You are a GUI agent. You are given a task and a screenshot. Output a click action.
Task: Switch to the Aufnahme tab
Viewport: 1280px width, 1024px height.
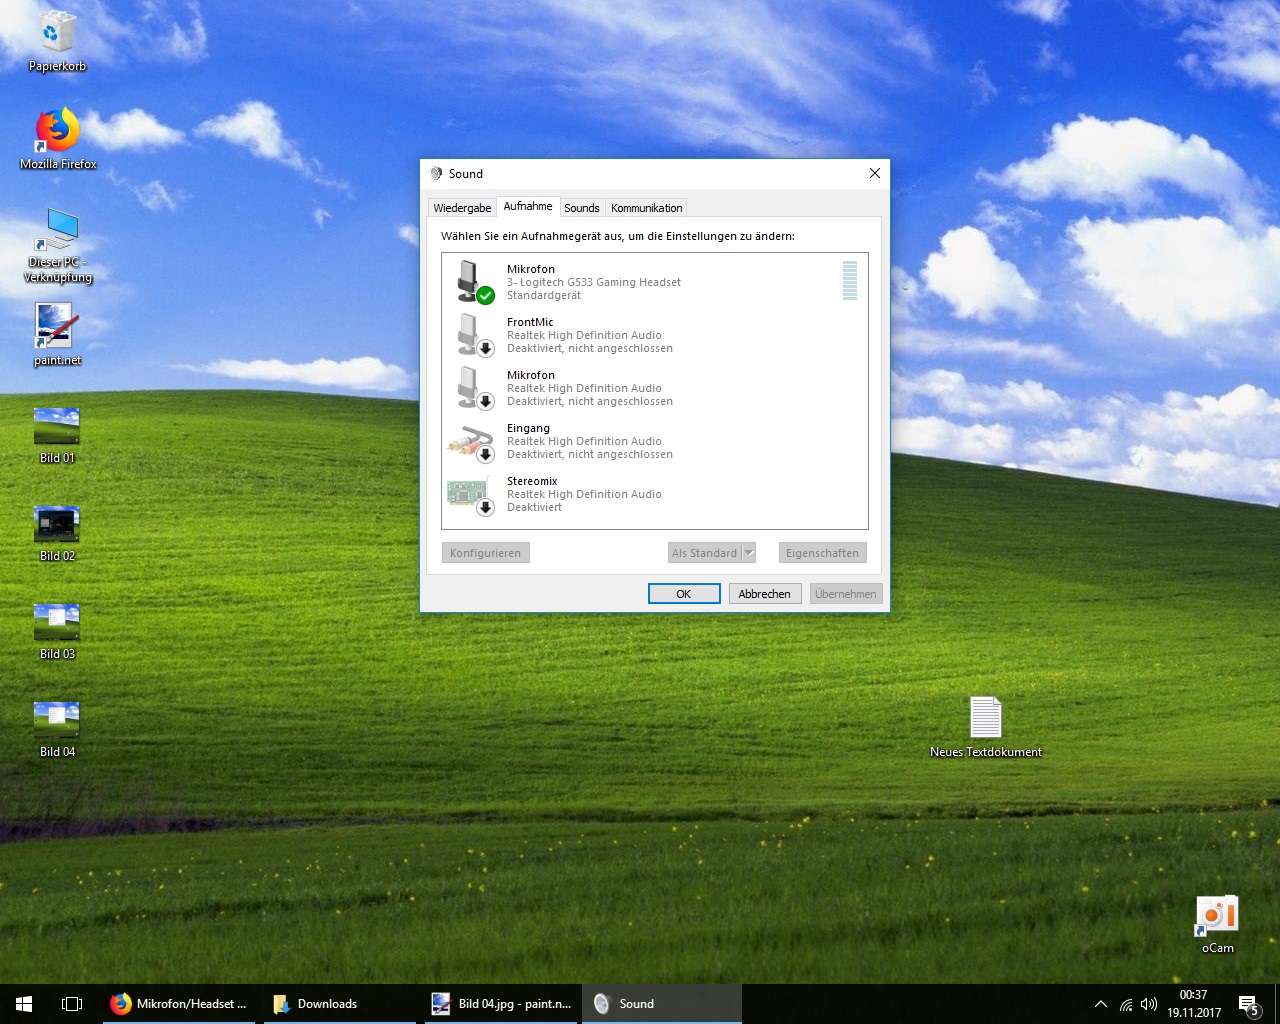(528, 206)
